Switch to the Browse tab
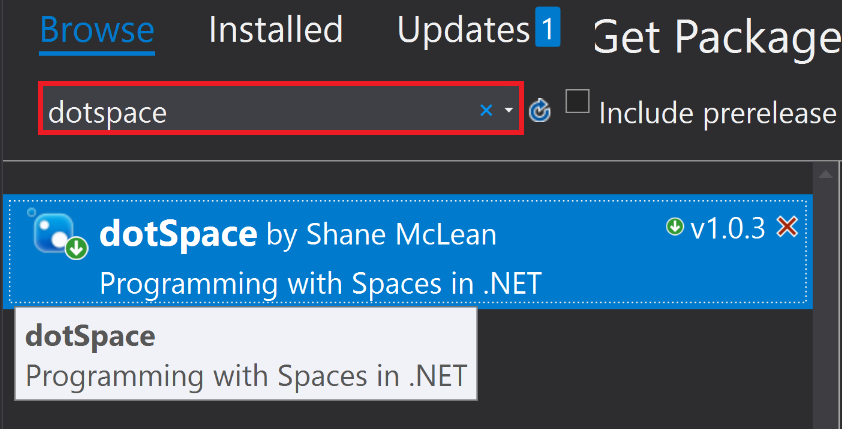The width and height of the screenshot is (842, 429). (97, 30)
